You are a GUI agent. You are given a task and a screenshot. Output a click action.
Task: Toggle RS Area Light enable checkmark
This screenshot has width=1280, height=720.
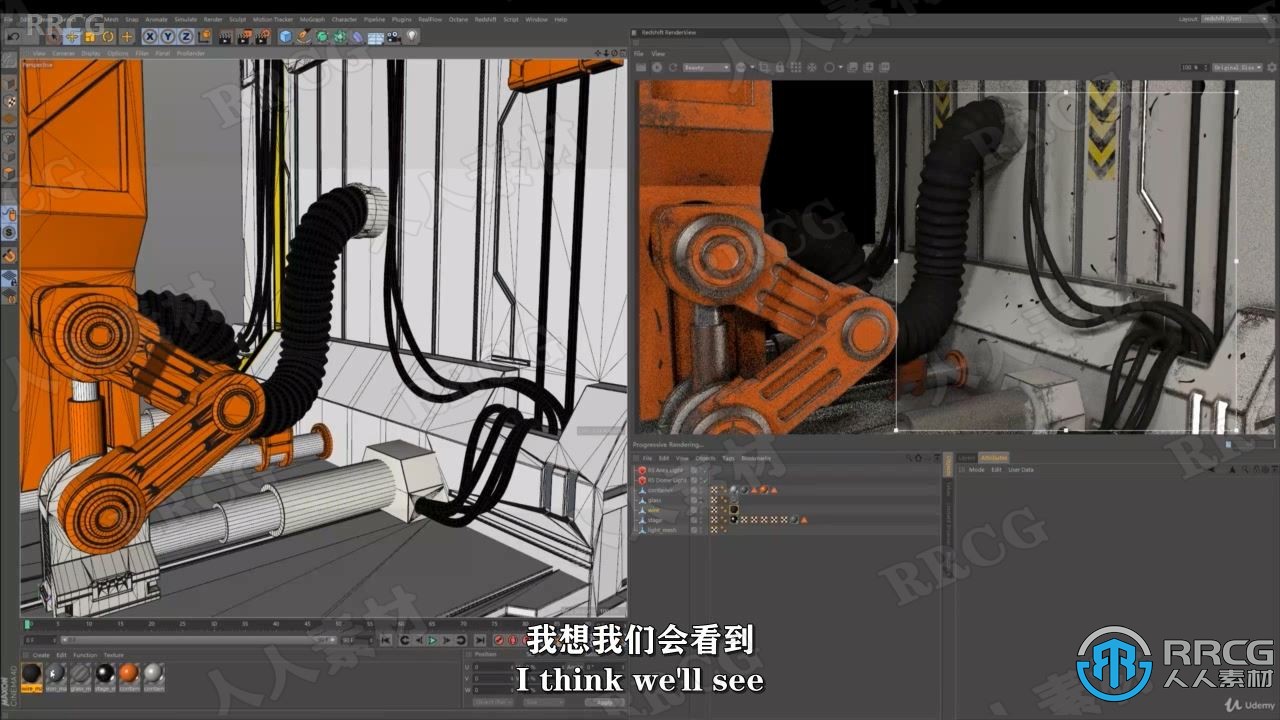pyautogui.click(x=703, y=470)
